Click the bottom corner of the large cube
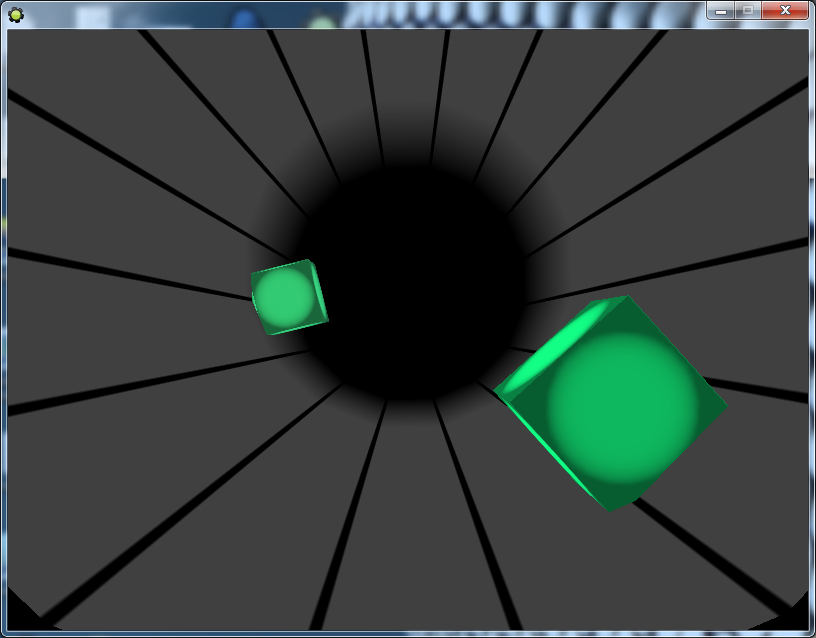Screen dimensions: 816x638 612,505
